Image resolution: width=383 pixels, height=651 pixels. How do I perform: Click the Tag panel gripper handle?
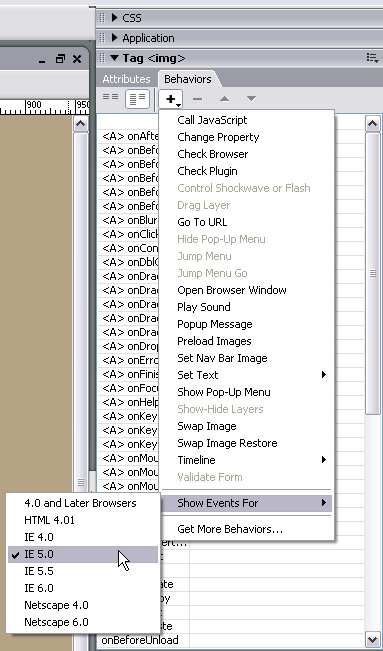pyautogui.click(x=103, y=58)
